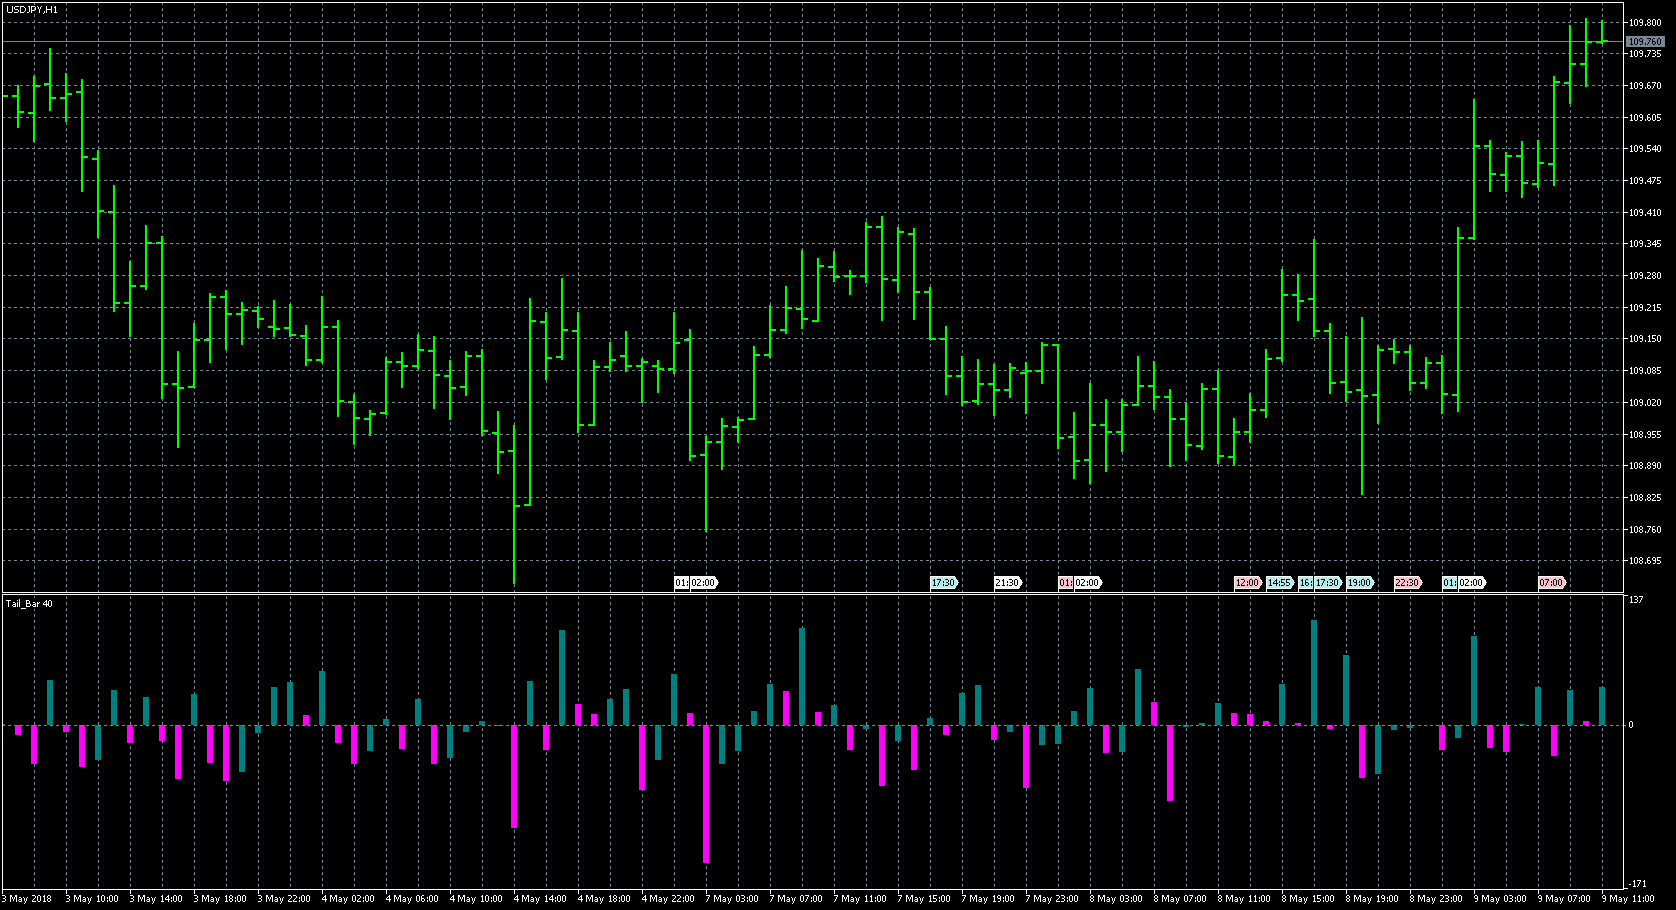
Task: Click the 8 May 15:00 time label
Action: (1308, 899)
